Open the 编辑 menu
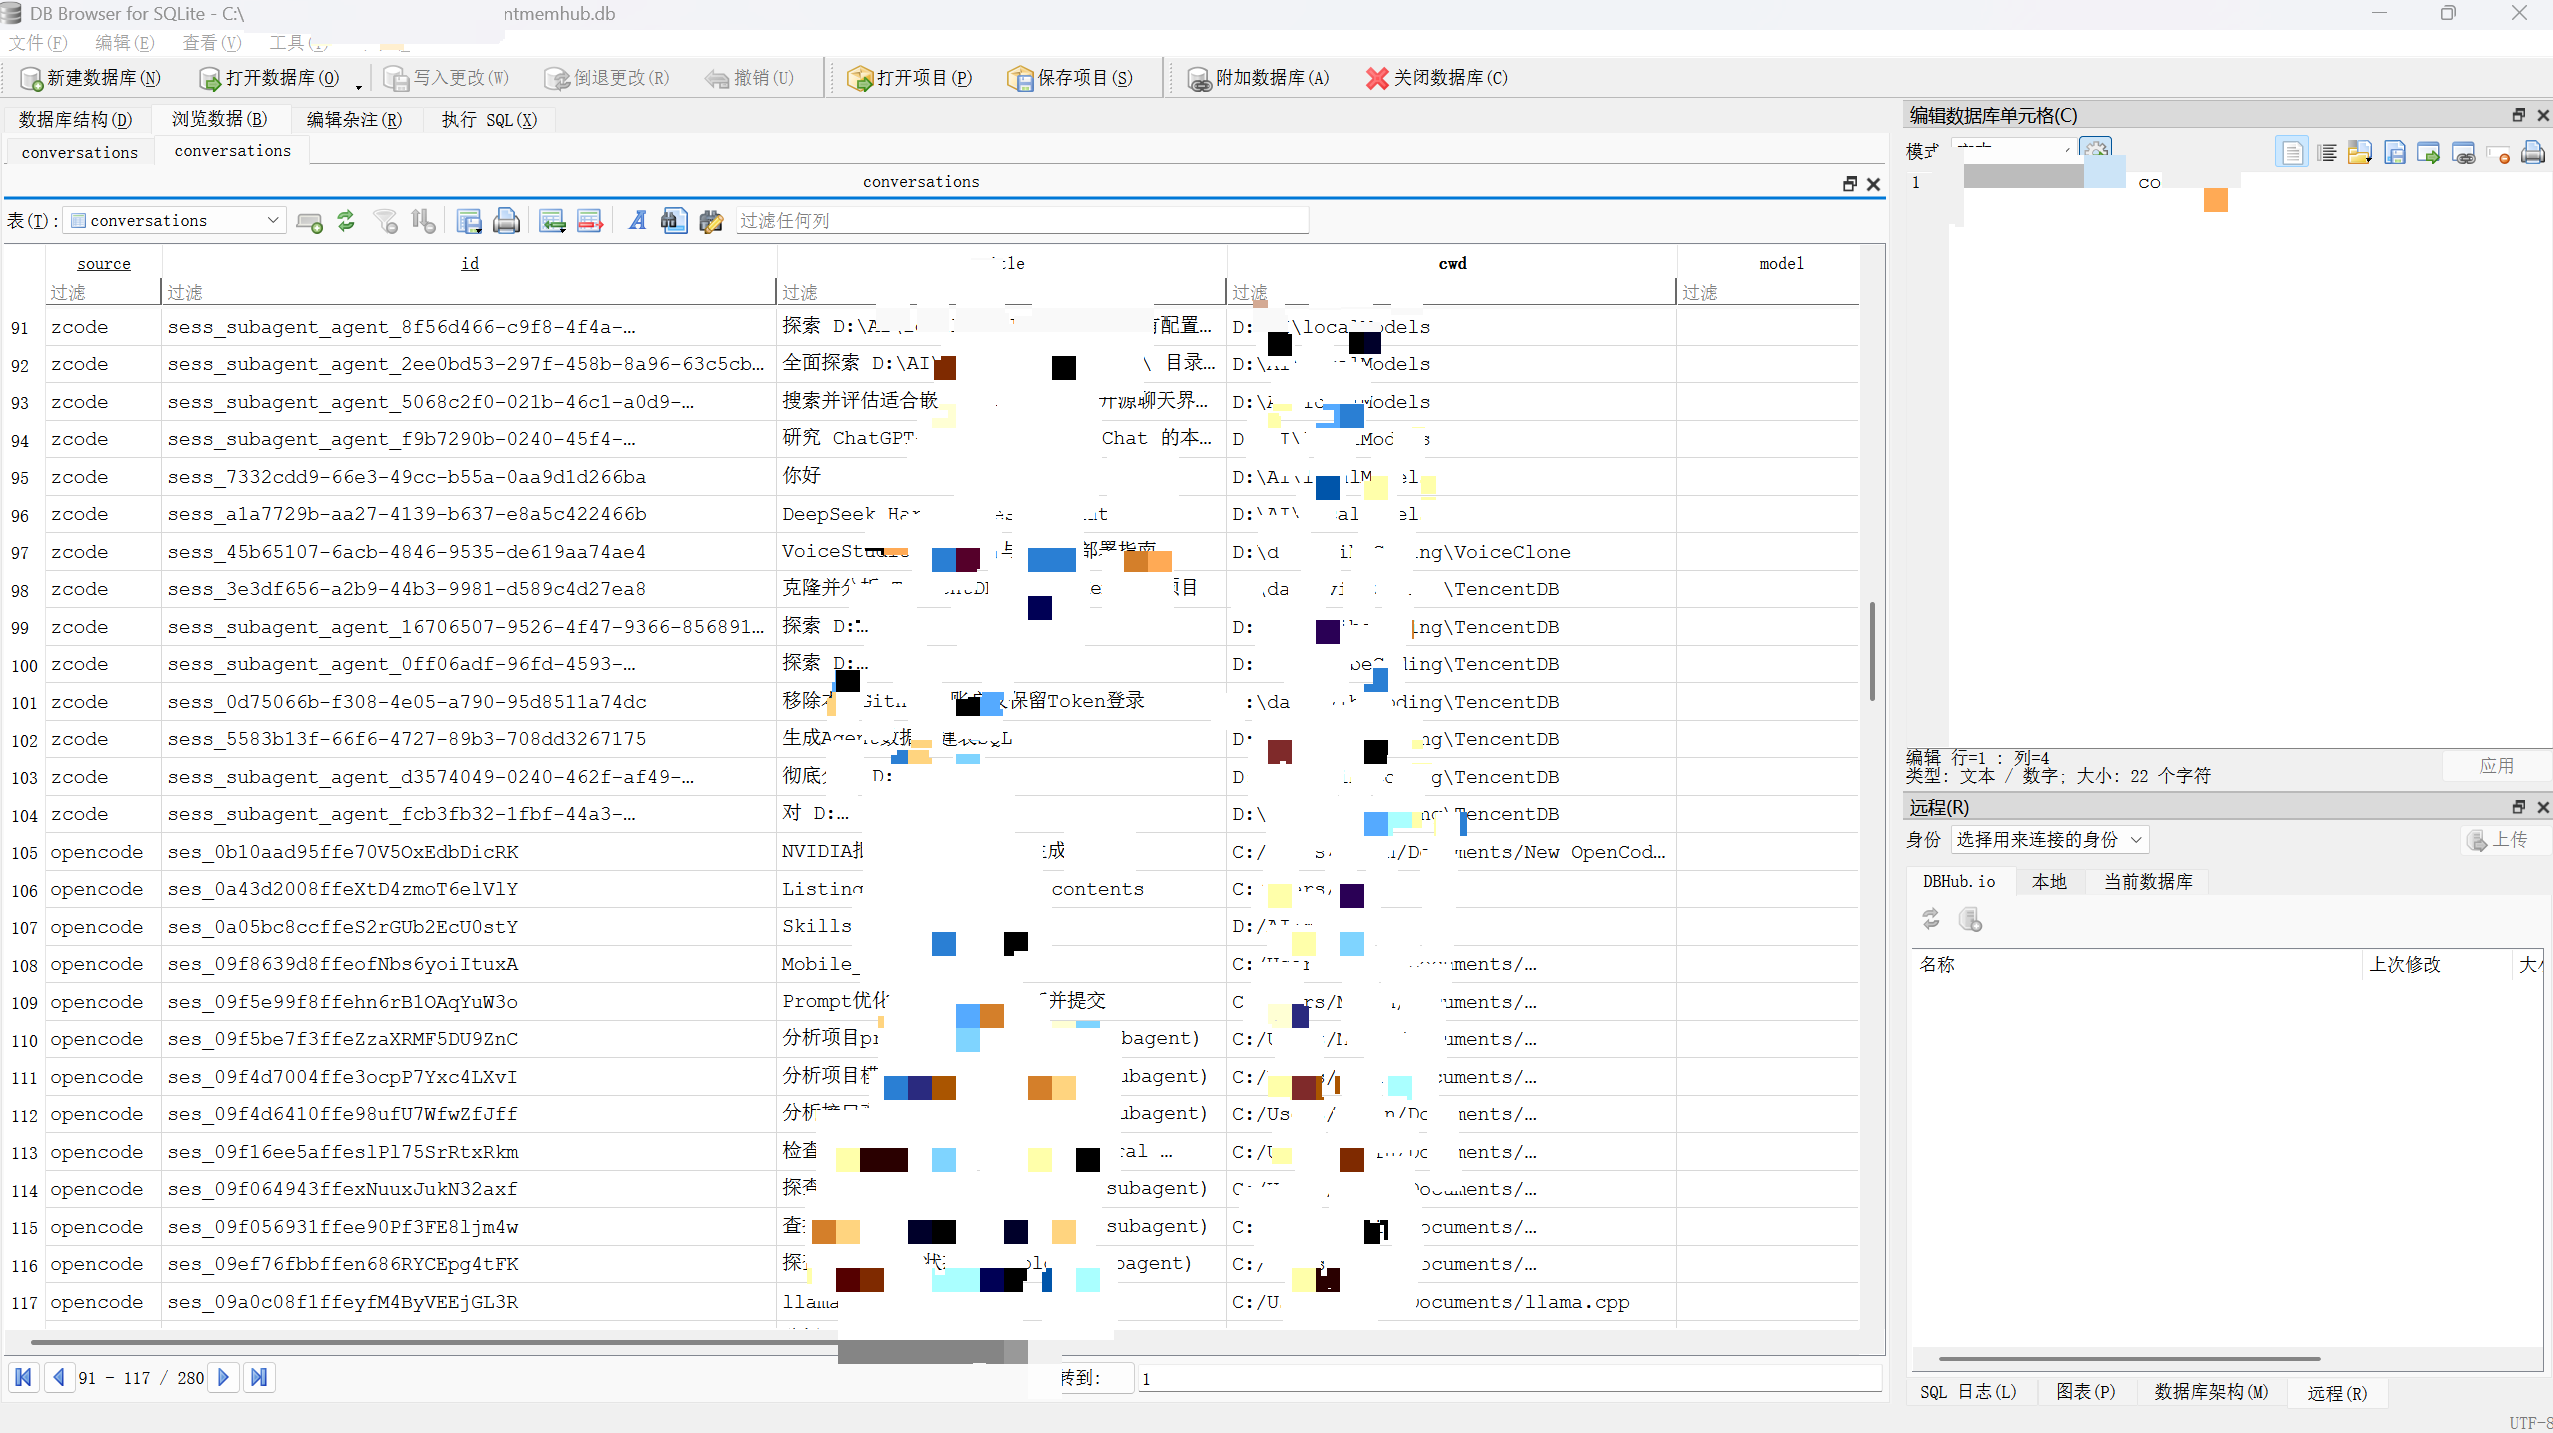 point(125,43)
